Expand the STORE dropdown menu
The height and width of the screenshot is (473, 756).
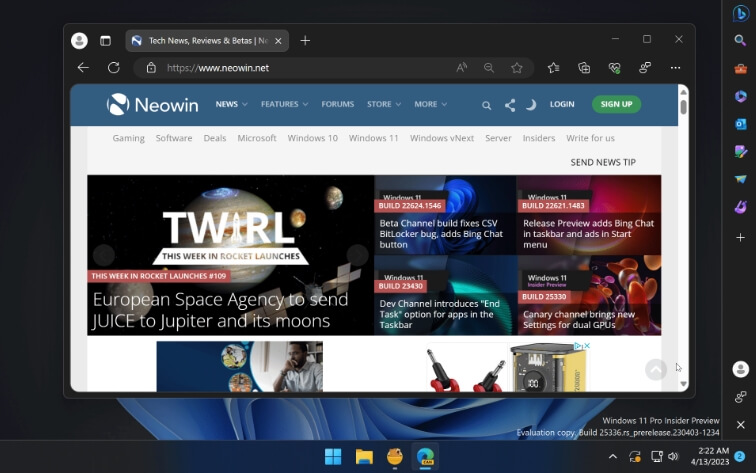click(384, 104)
